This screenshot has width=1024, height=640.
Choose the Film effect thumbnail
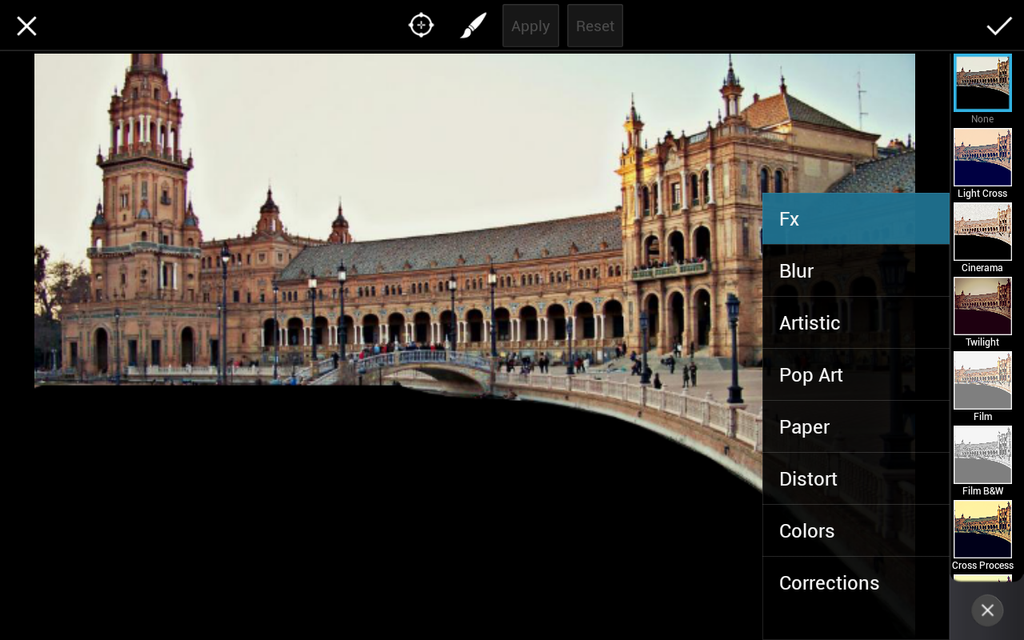click(x=982, y=381)
